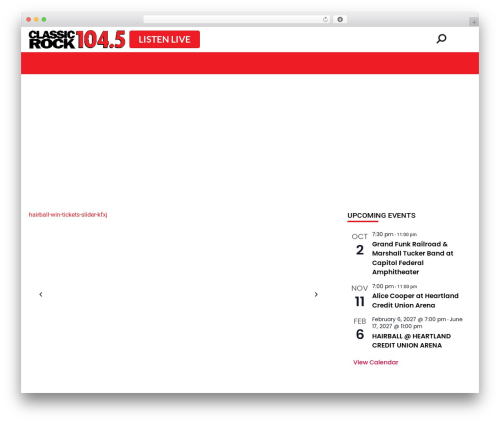This screenshot has height=423, width=500.
Task: Go to next slide arrow
Action: [316, 294]
